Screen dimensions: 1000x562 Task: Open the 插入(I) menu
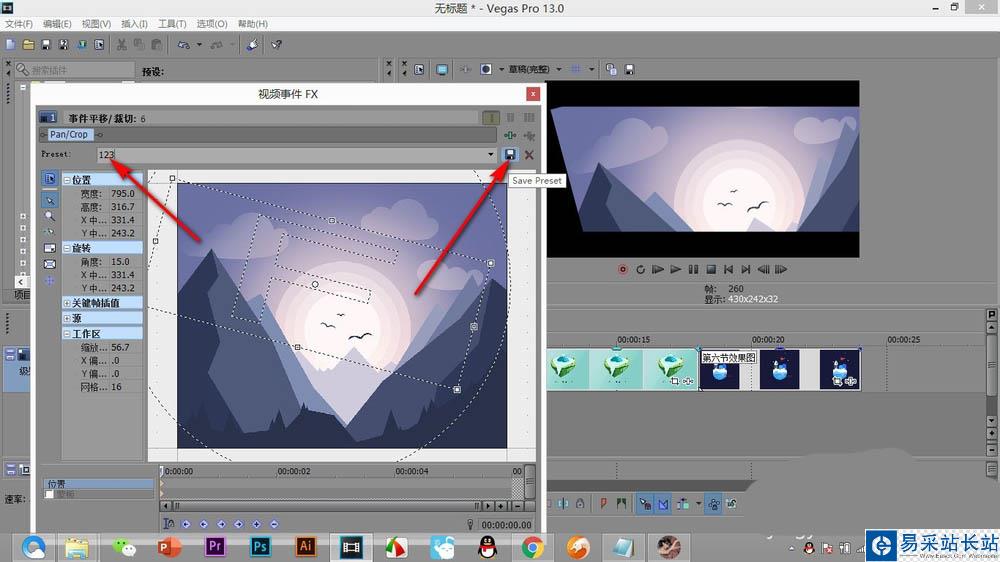click(x=134, y=24)
